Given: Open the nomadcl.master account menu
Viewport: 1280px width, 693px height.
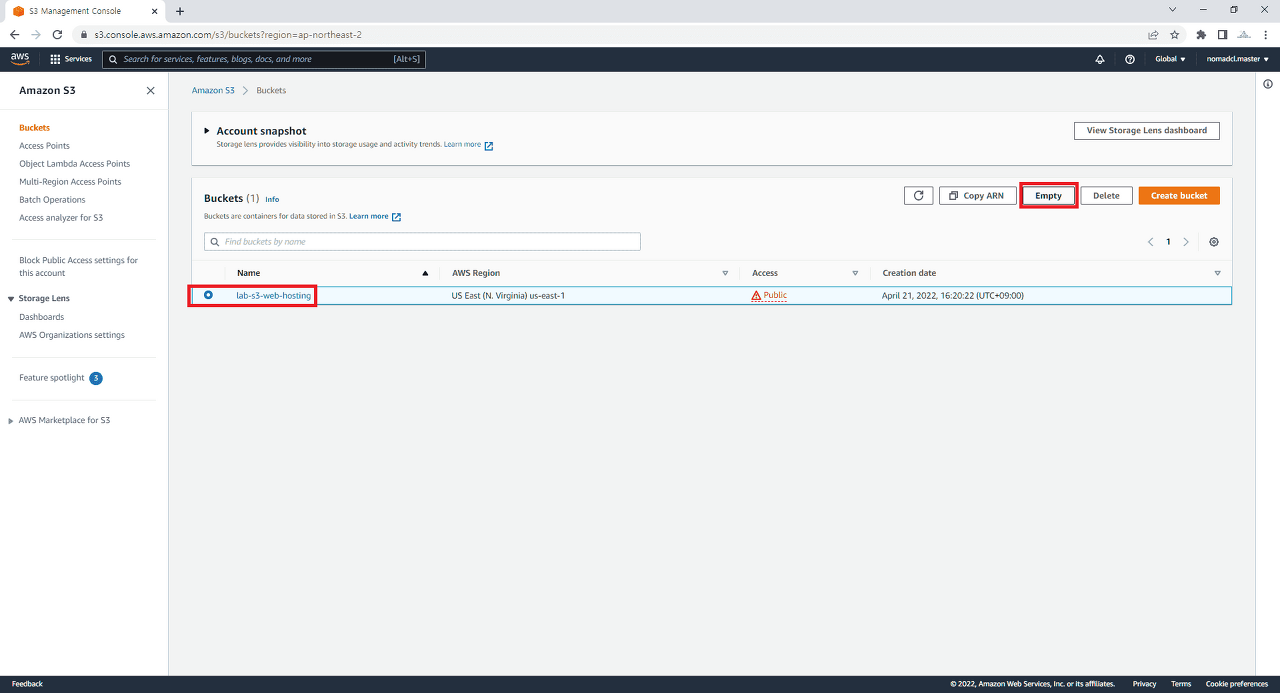Looking at the screenshot, I should 1237,59.
